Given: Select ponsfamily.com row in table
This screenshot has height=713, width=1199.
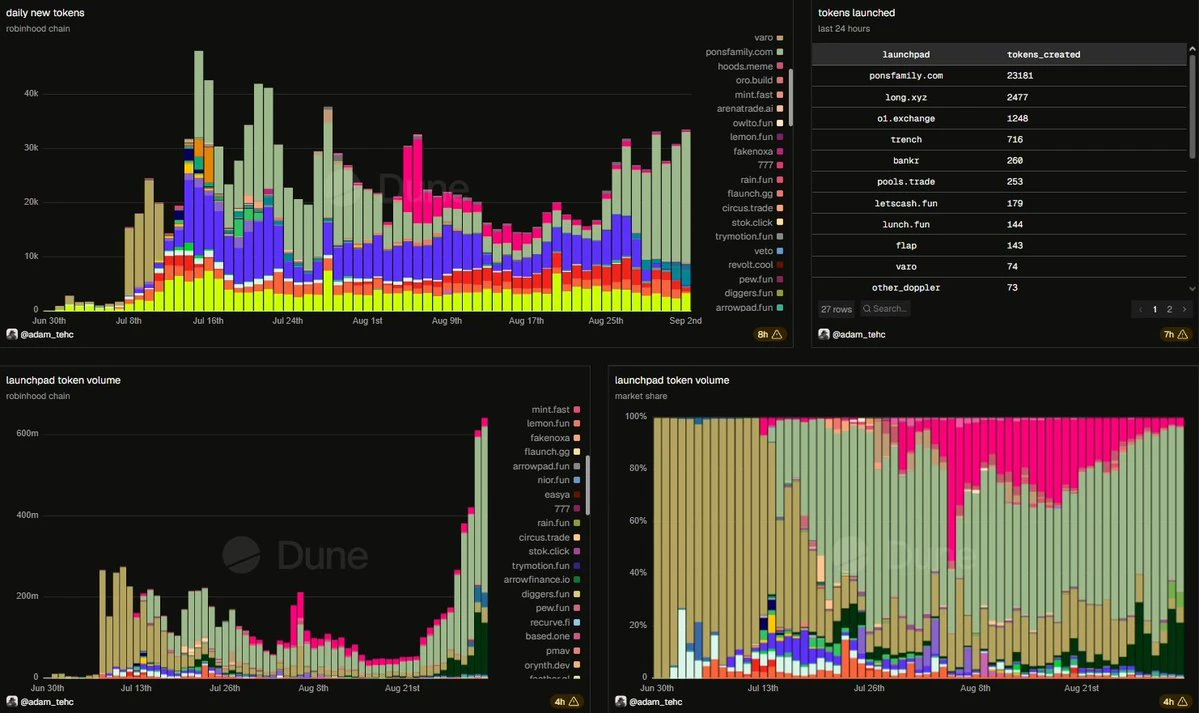Looking at the screenshot, I should pyautogui.click(x=999, y=76).
